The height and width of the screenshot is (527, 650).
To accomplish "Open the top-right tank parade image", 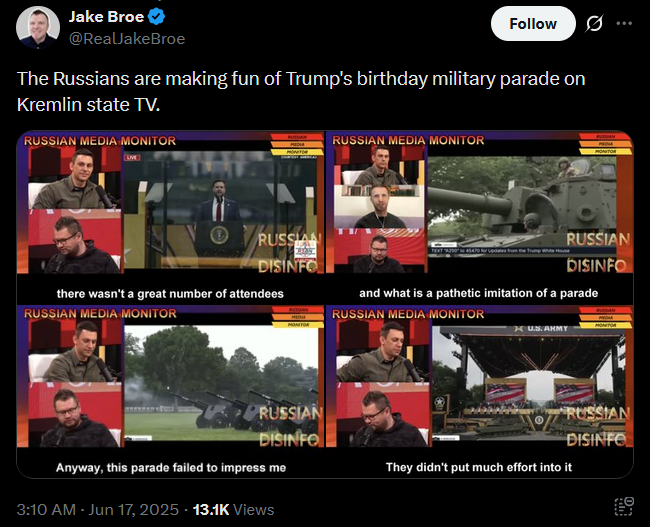I will (480, 218).
